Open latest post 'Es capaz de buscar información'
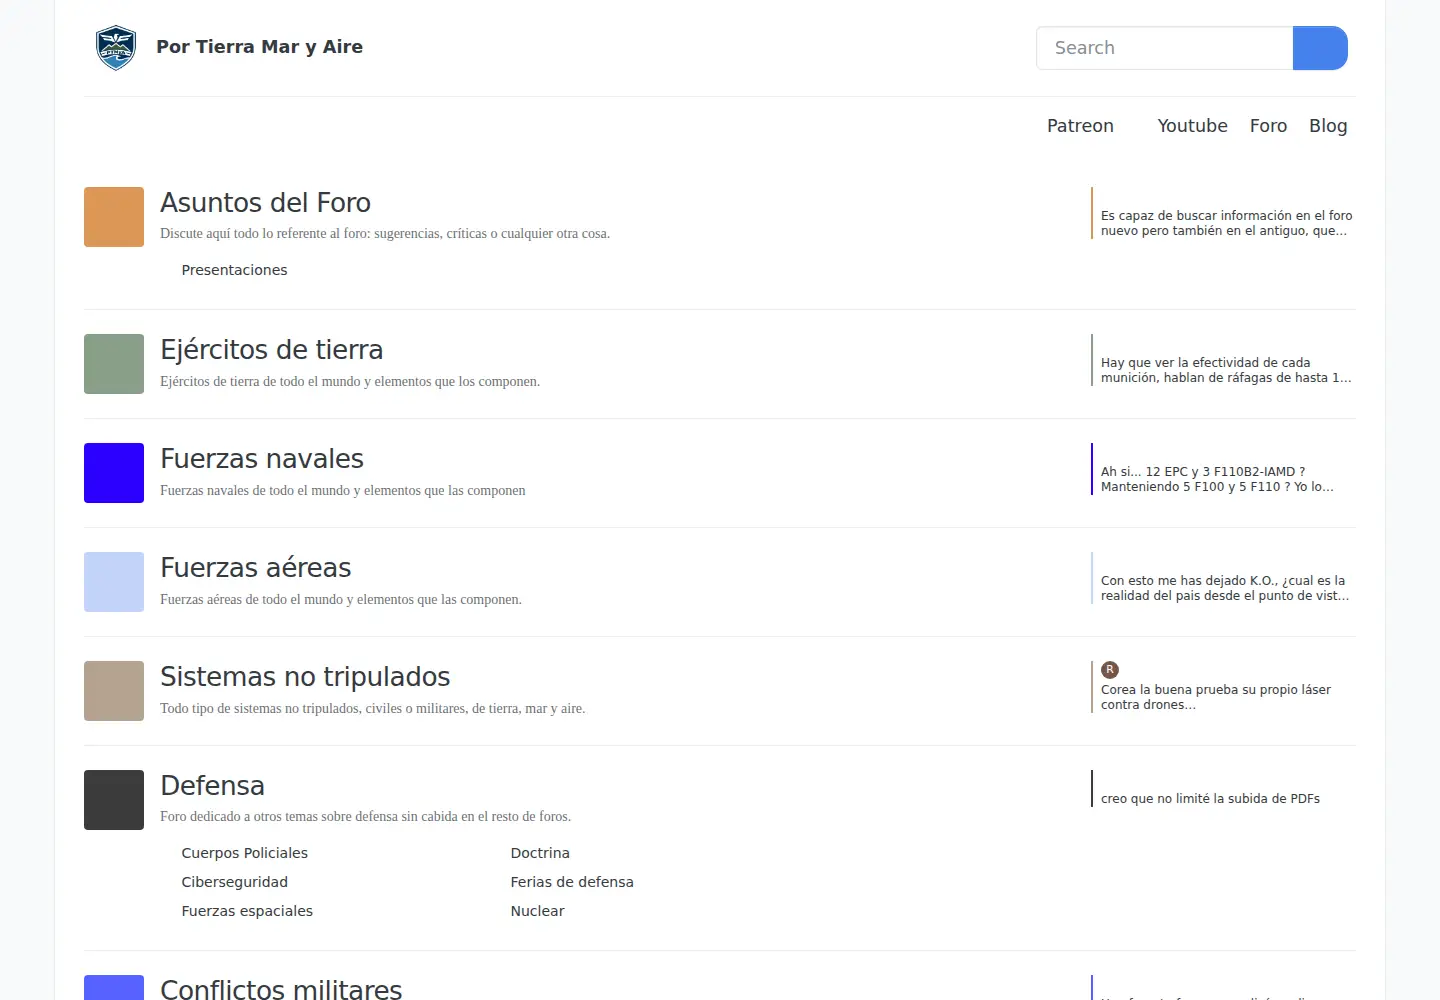This screenshot has height=1000, width=1440. pyautogui.click(x=1226, y=223)
